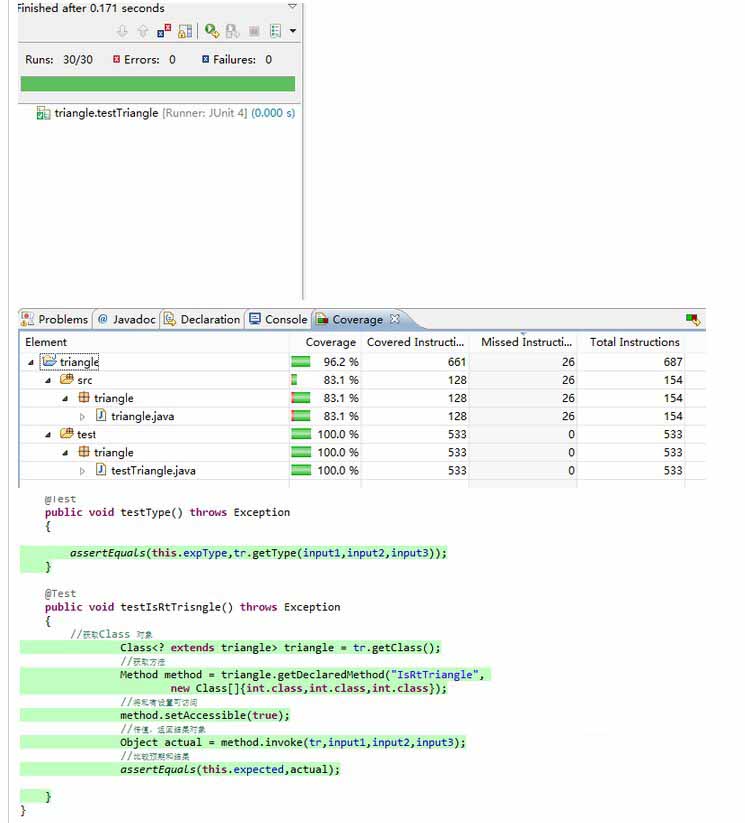The height and width of the screenshot is (823, 745).
Task: Close the Coverage tab
Action: tap(395, 319)
